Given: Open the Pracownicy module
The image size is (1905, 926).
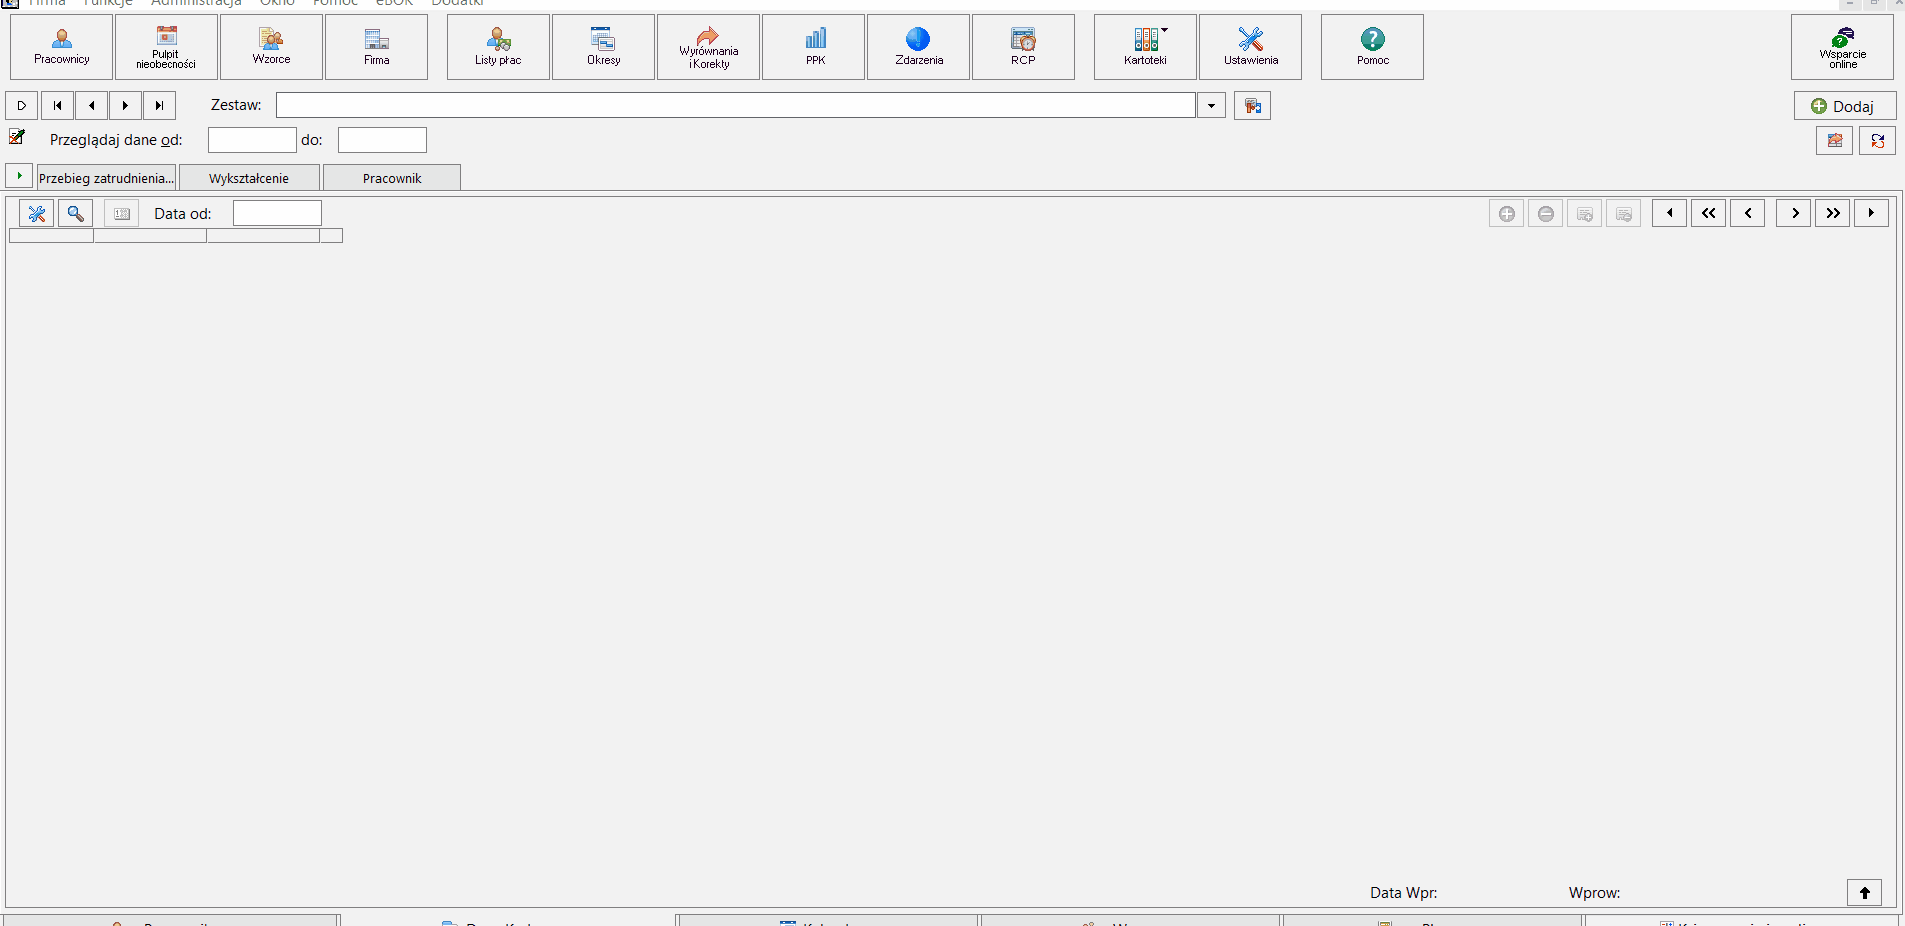Looking at the screenshot, I should [62, 47].
